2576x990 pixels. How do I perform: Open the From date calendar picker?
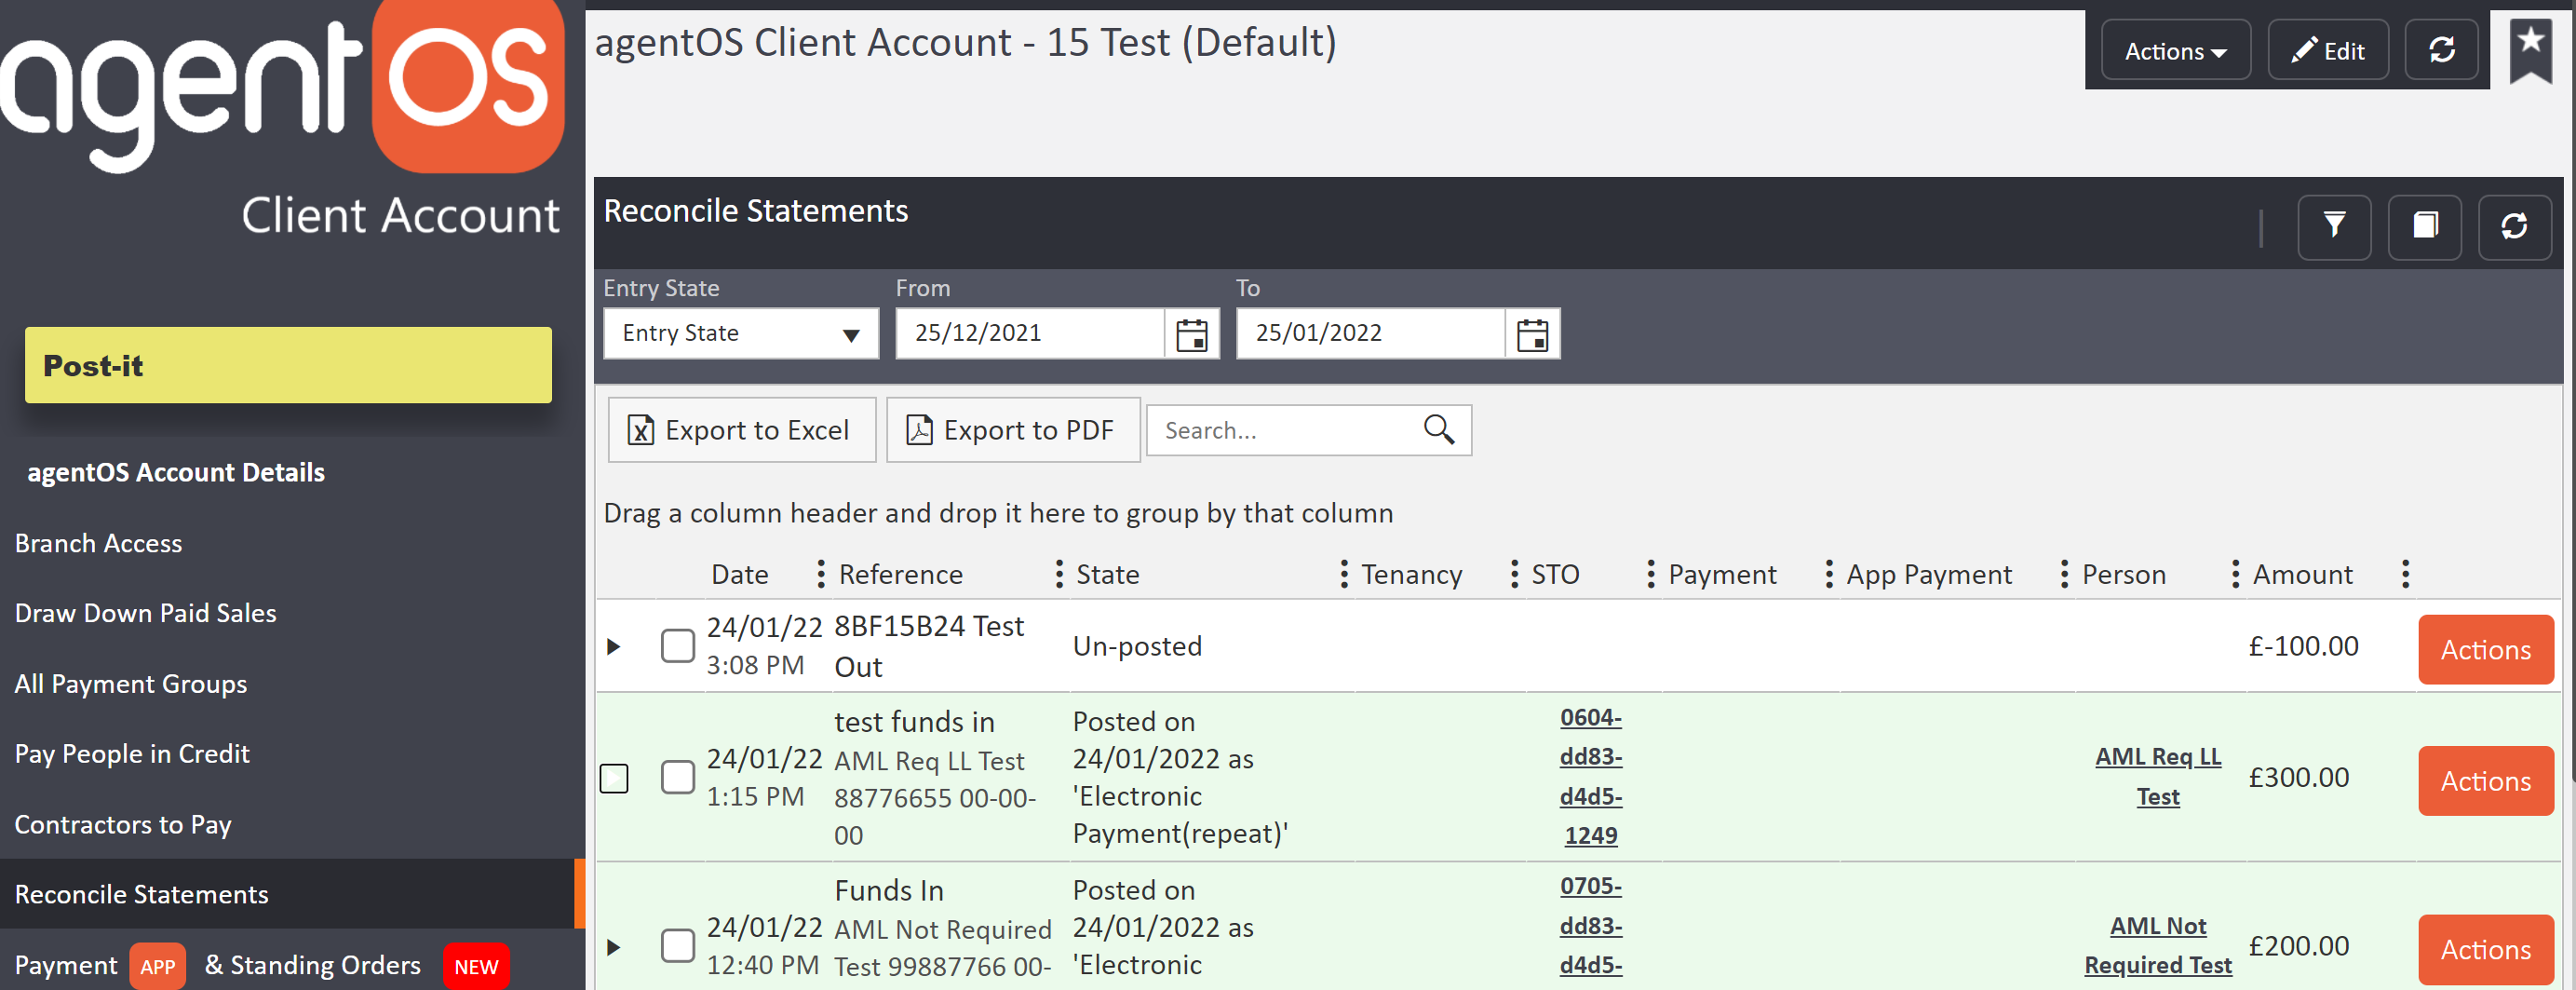[1191, 334]
